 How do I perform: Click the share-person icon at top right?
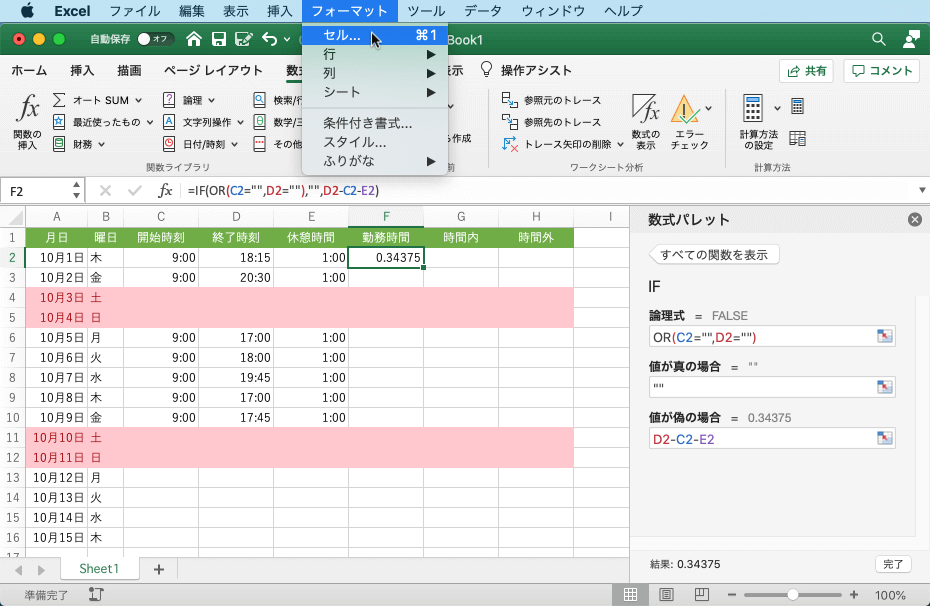[x=911, y=39]
